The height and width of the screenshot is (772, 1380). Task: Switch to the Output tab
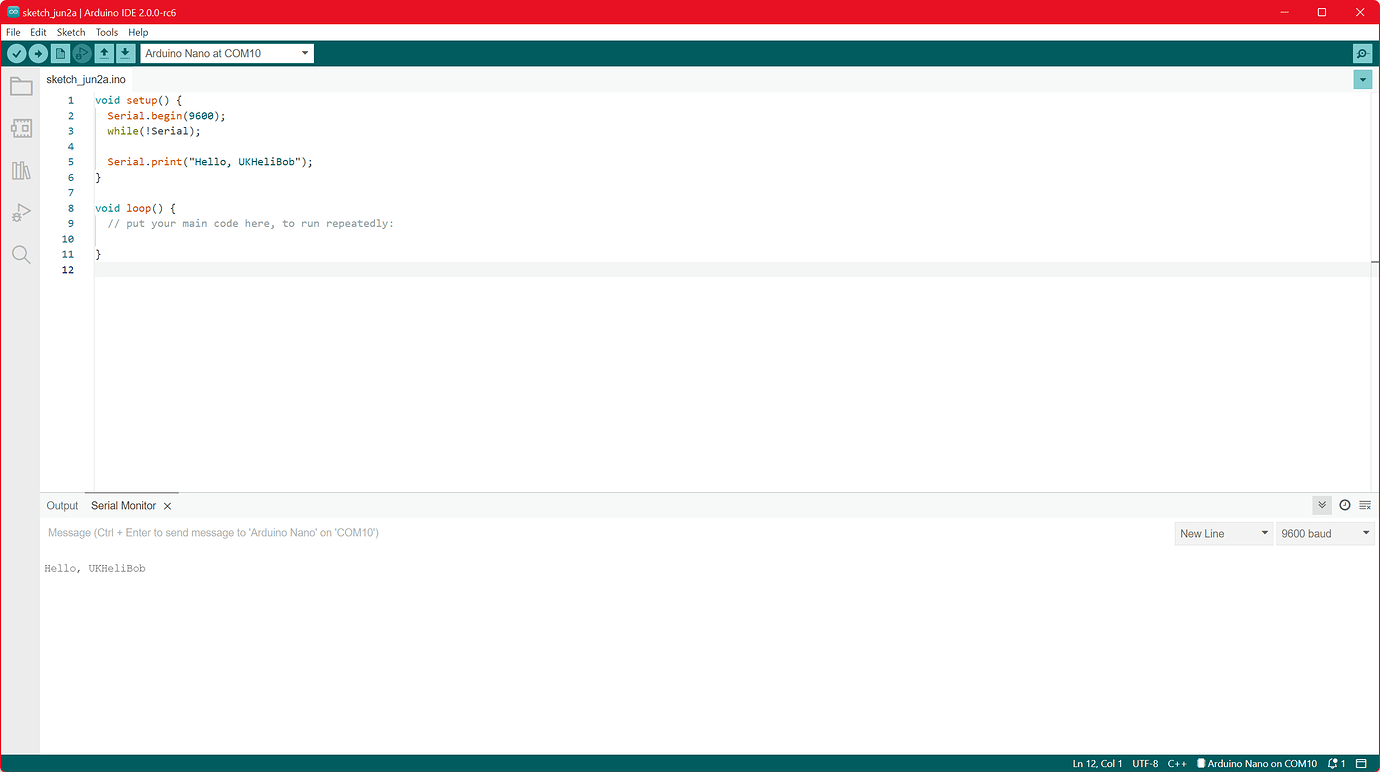coord(61,505)
